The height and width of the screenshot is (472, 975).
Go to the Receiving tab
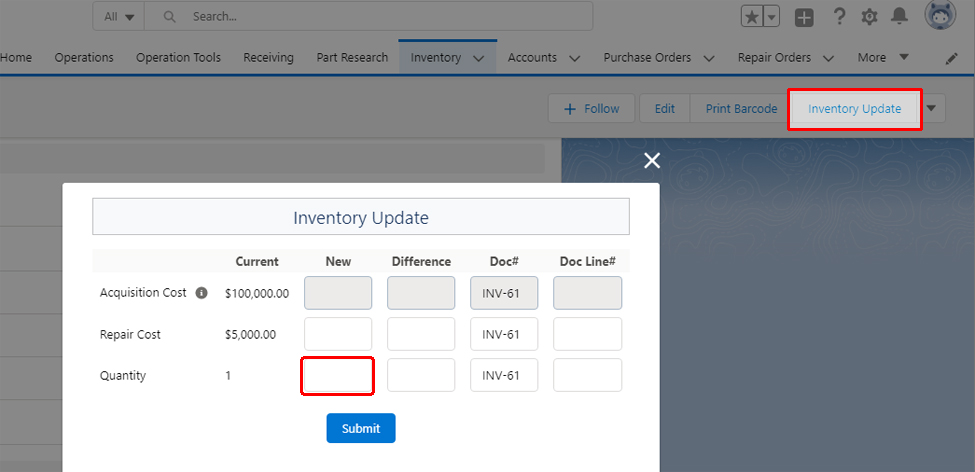[268, 57]
